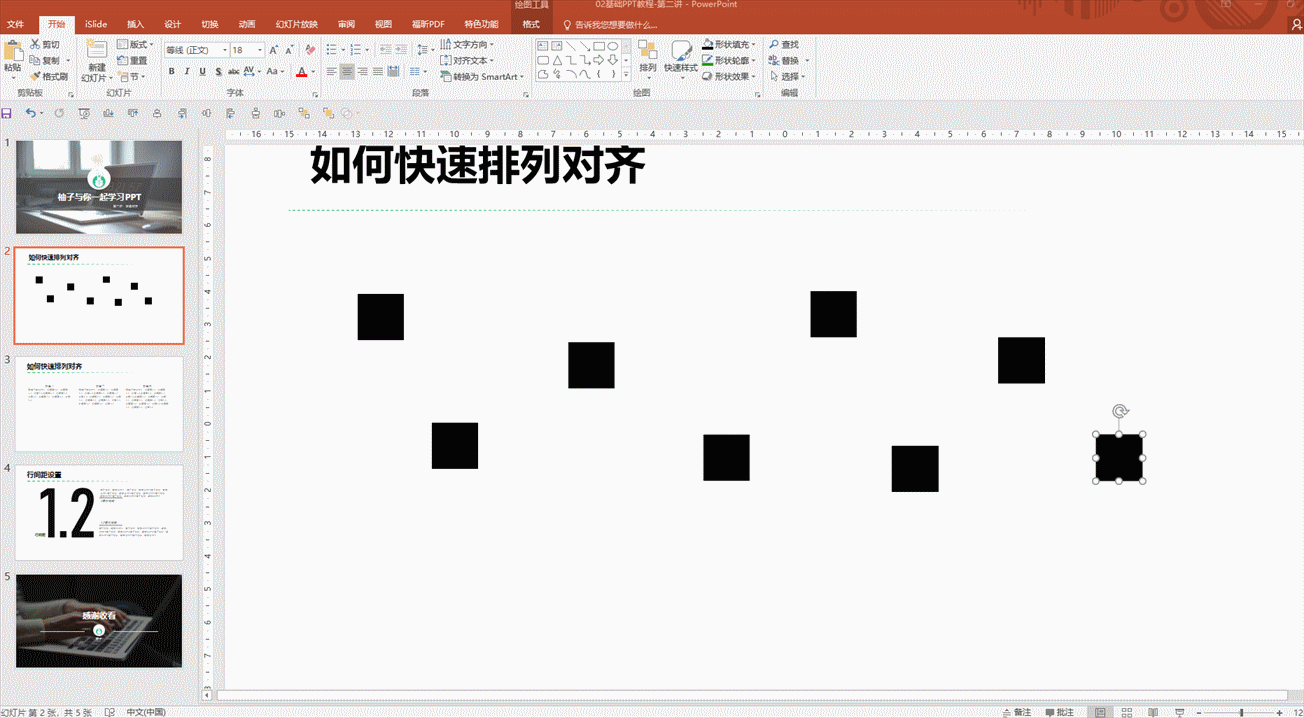The height and width of the screenshot is (718, 1304).
Task: Click the numbered list button
Action: click(x=358, y=49)
